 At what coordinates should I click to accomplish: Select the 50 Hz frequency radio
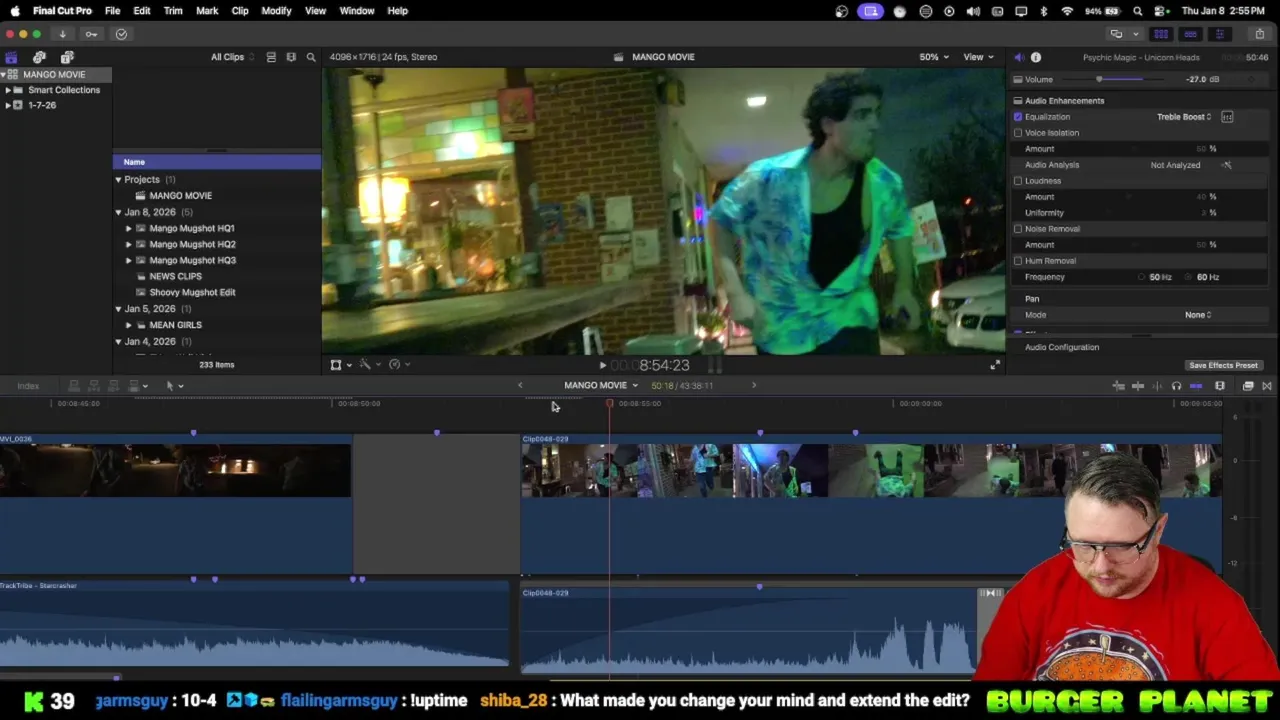click(x=1141, y=277)
